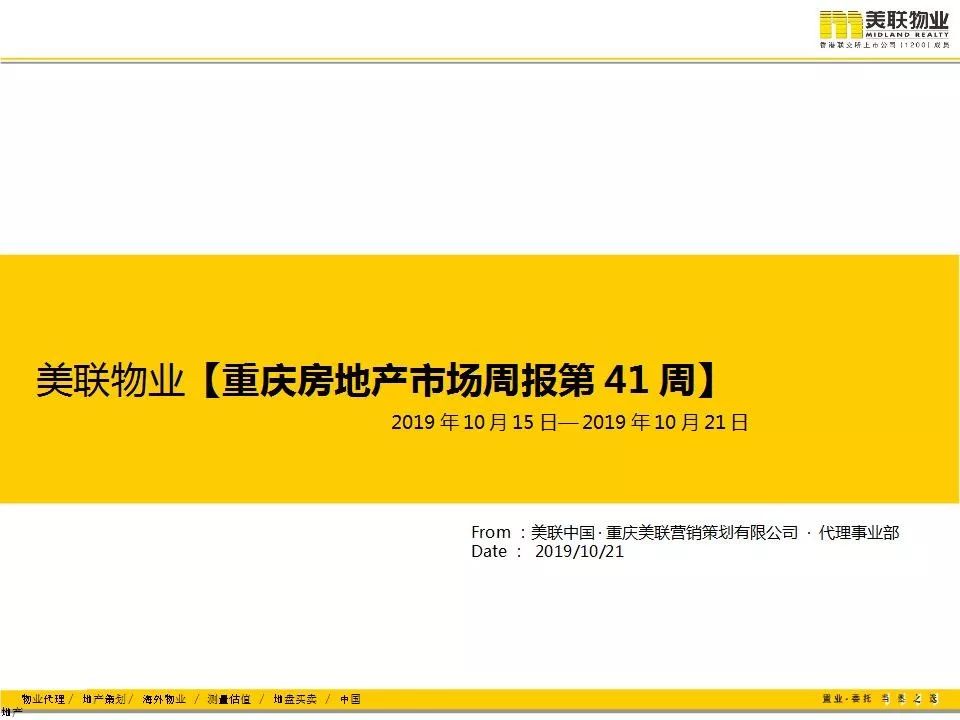Viewport: 960px width, 720px height.
Task: Click the slogan at the footer's right end
Action: (880, 698)
